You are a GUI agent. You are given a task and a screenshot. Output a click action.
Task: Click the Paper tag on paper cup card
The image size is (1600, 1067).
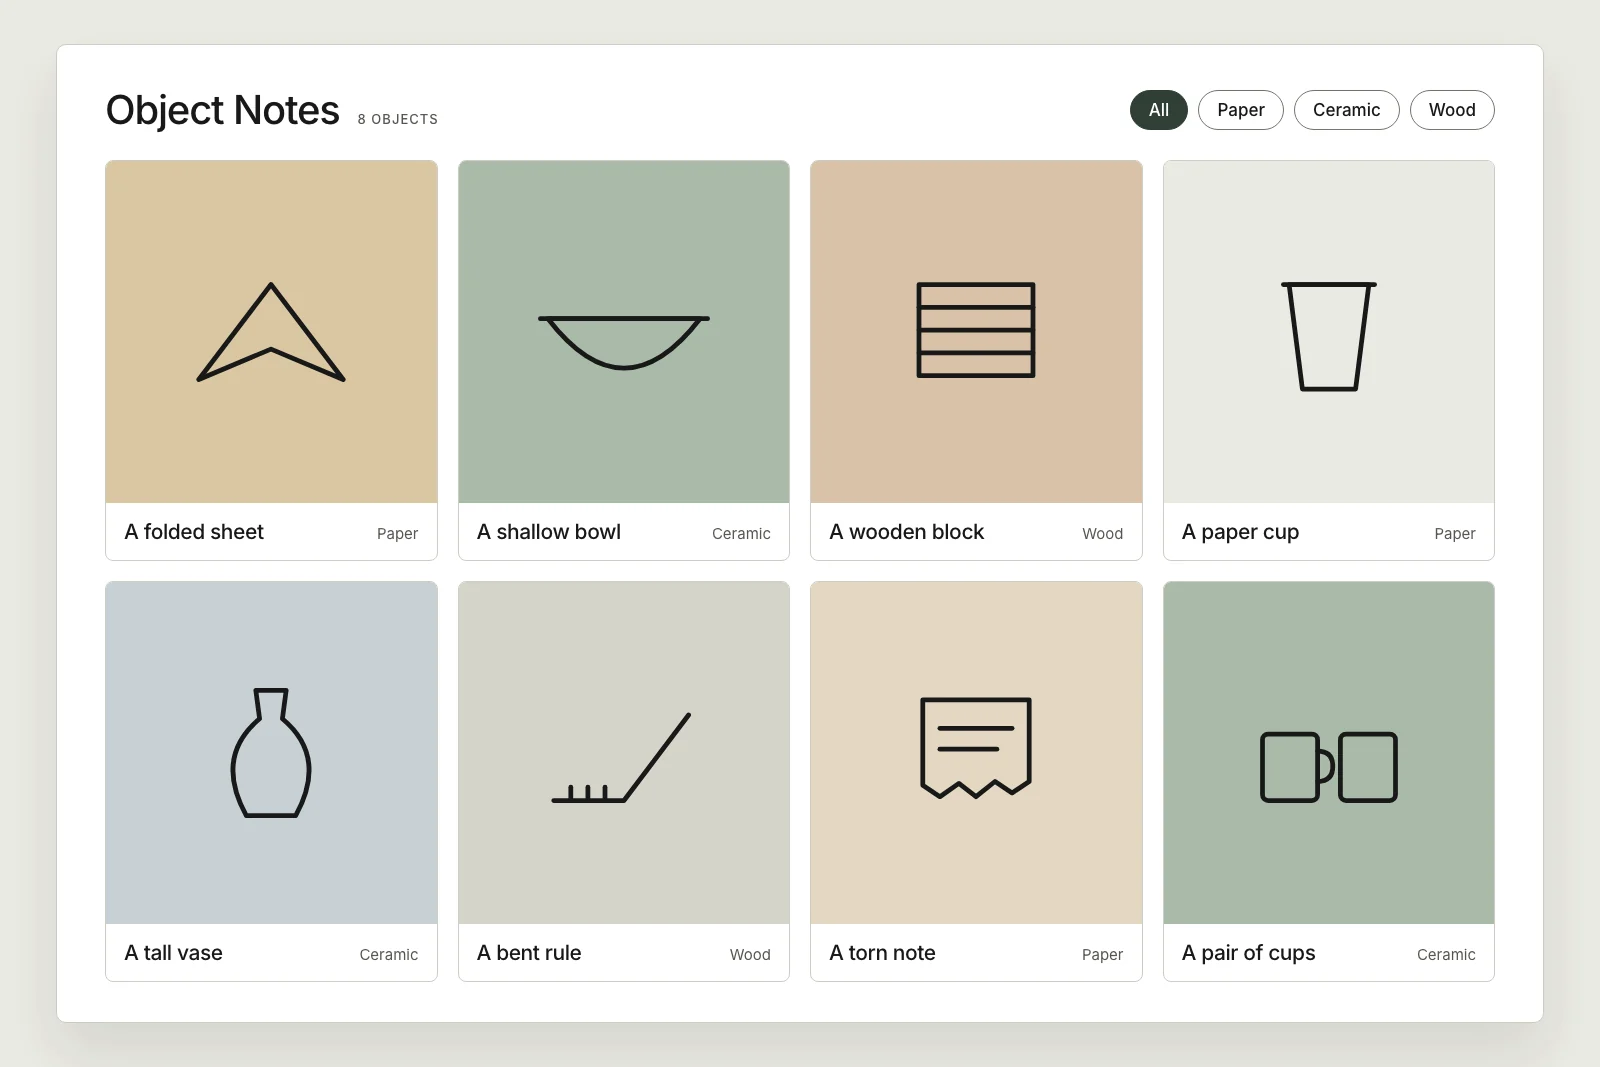(1455, 534)
